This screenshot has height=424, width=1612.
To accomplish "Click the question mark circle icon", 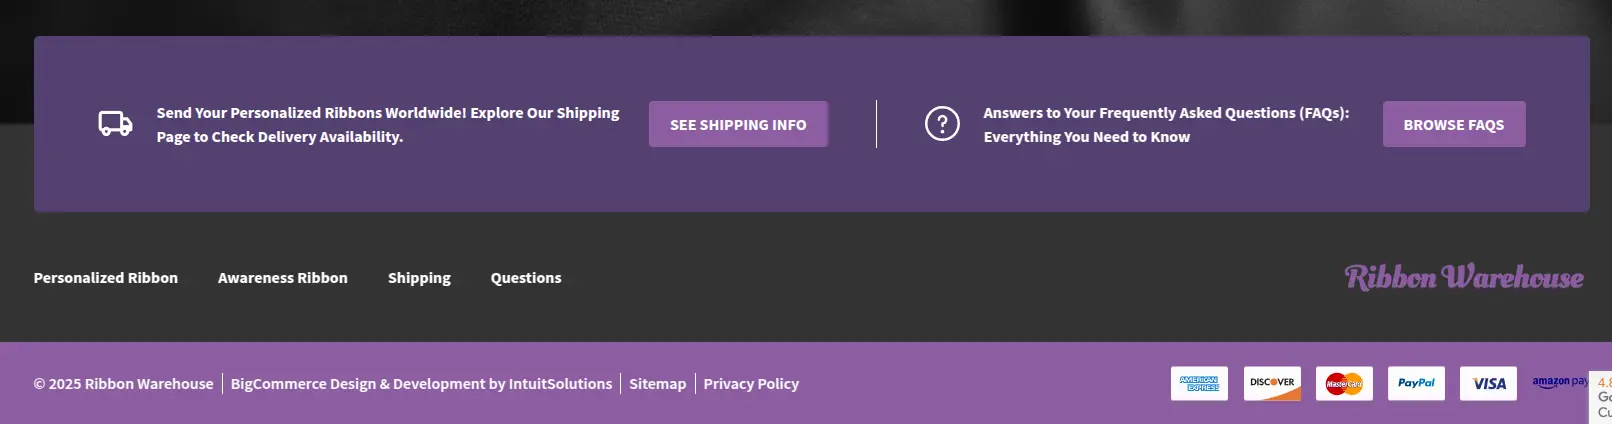I will [x=942, y=124].
